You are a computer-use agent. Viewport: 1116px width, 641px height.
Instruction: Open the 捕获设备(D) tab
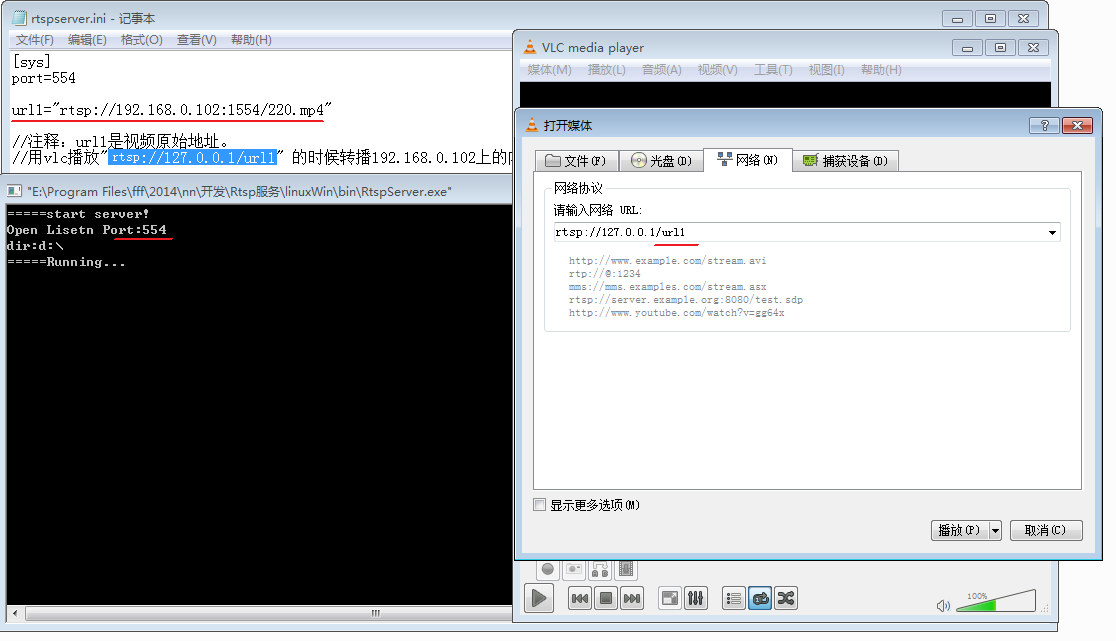[845, 161]
